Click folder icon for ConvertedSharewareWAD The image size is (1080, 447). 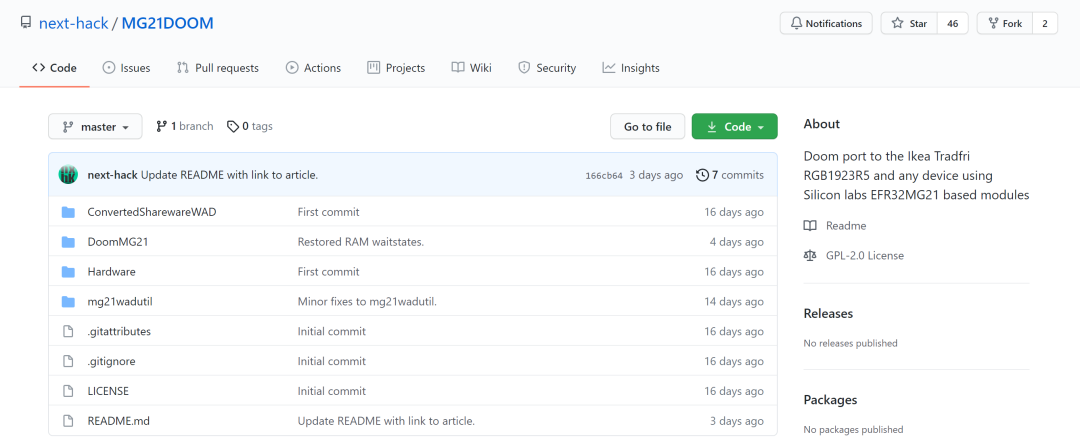click(68, 212)
